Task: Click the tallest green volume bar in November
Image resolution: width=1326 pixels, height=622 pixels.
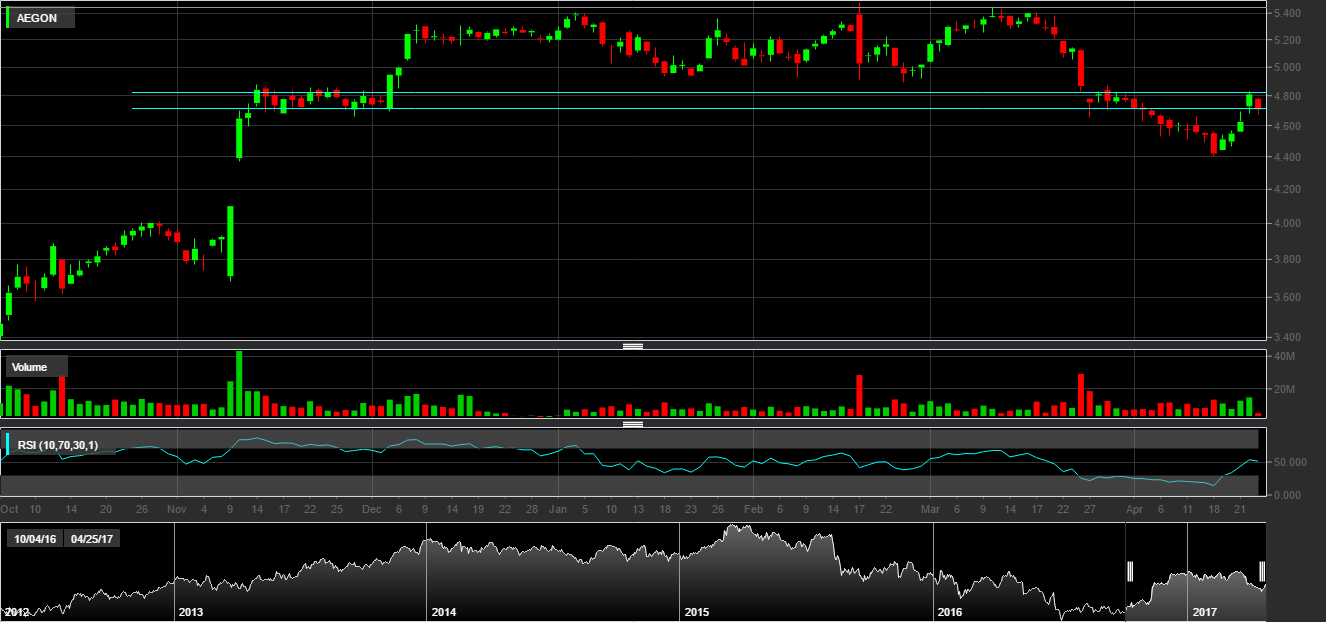Action: pos(239,384)
